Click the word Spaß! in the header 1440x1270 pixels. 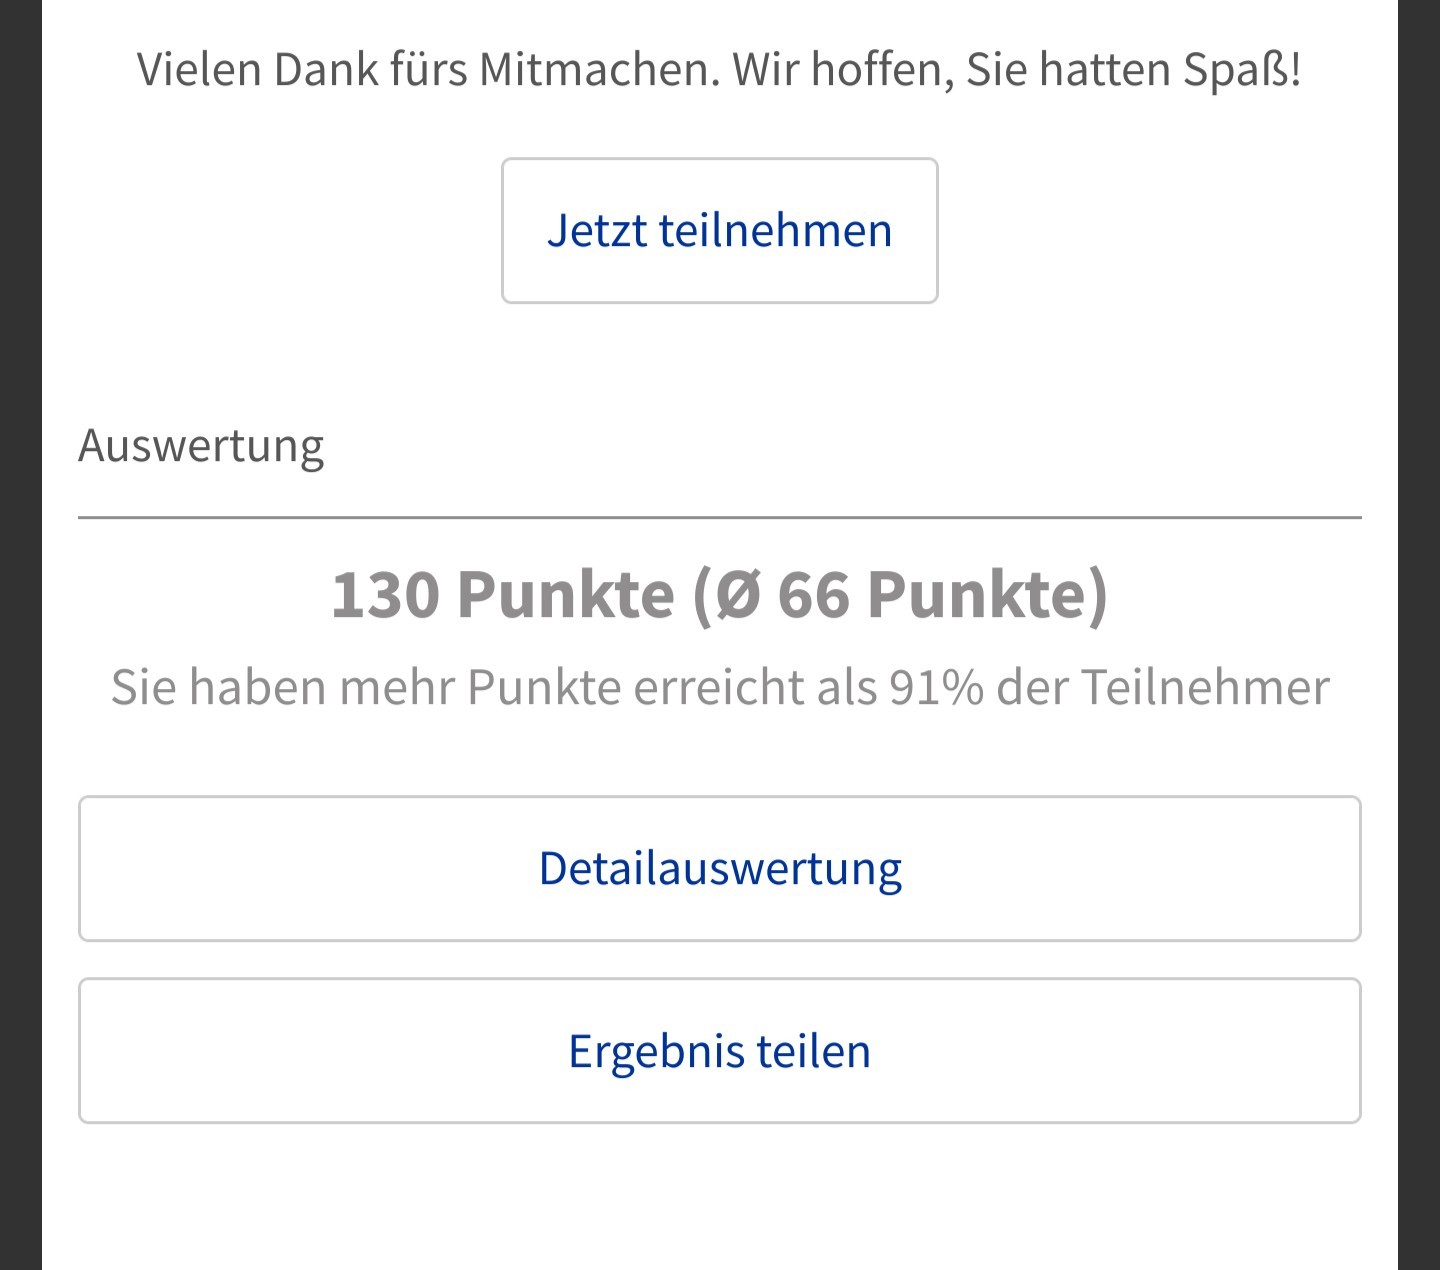1242,70
